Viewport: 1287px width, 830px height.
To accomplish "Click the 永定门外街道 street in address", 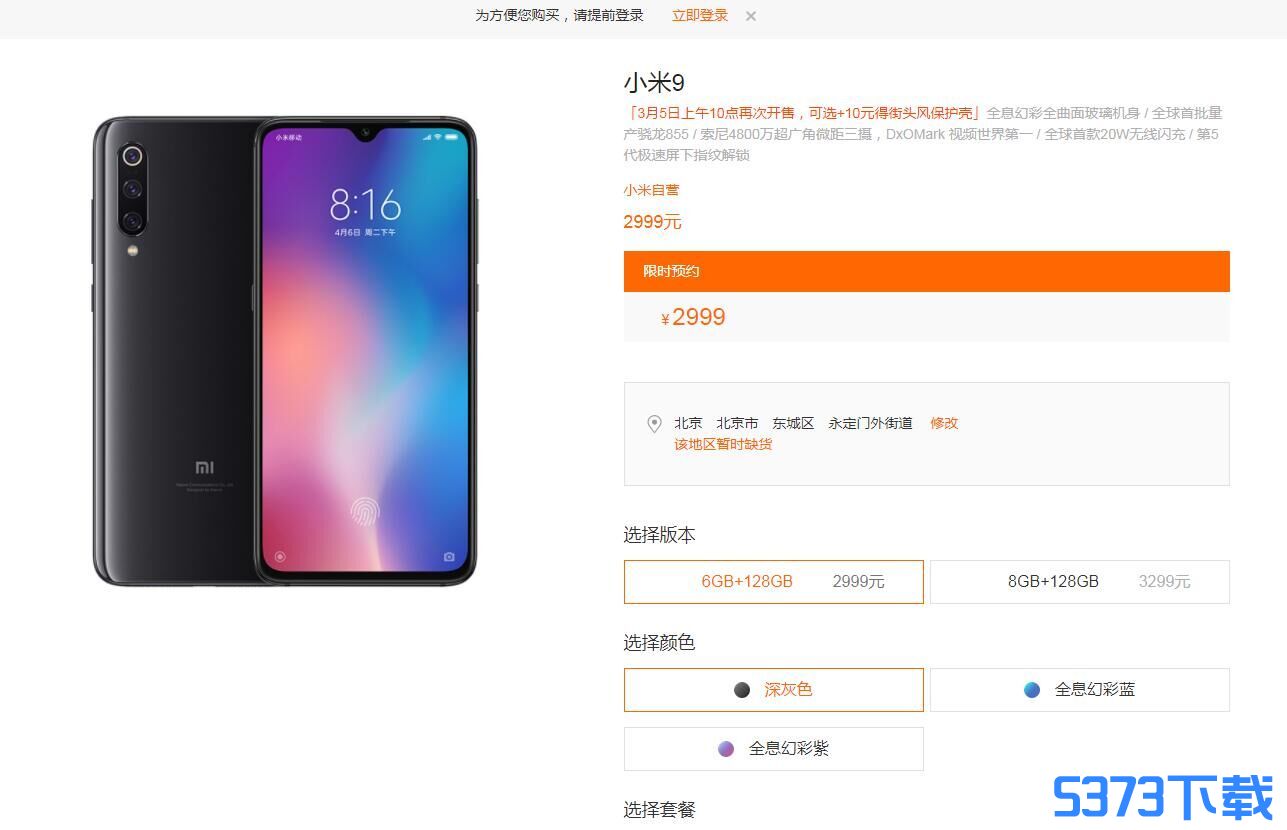I will pos(870,423).
